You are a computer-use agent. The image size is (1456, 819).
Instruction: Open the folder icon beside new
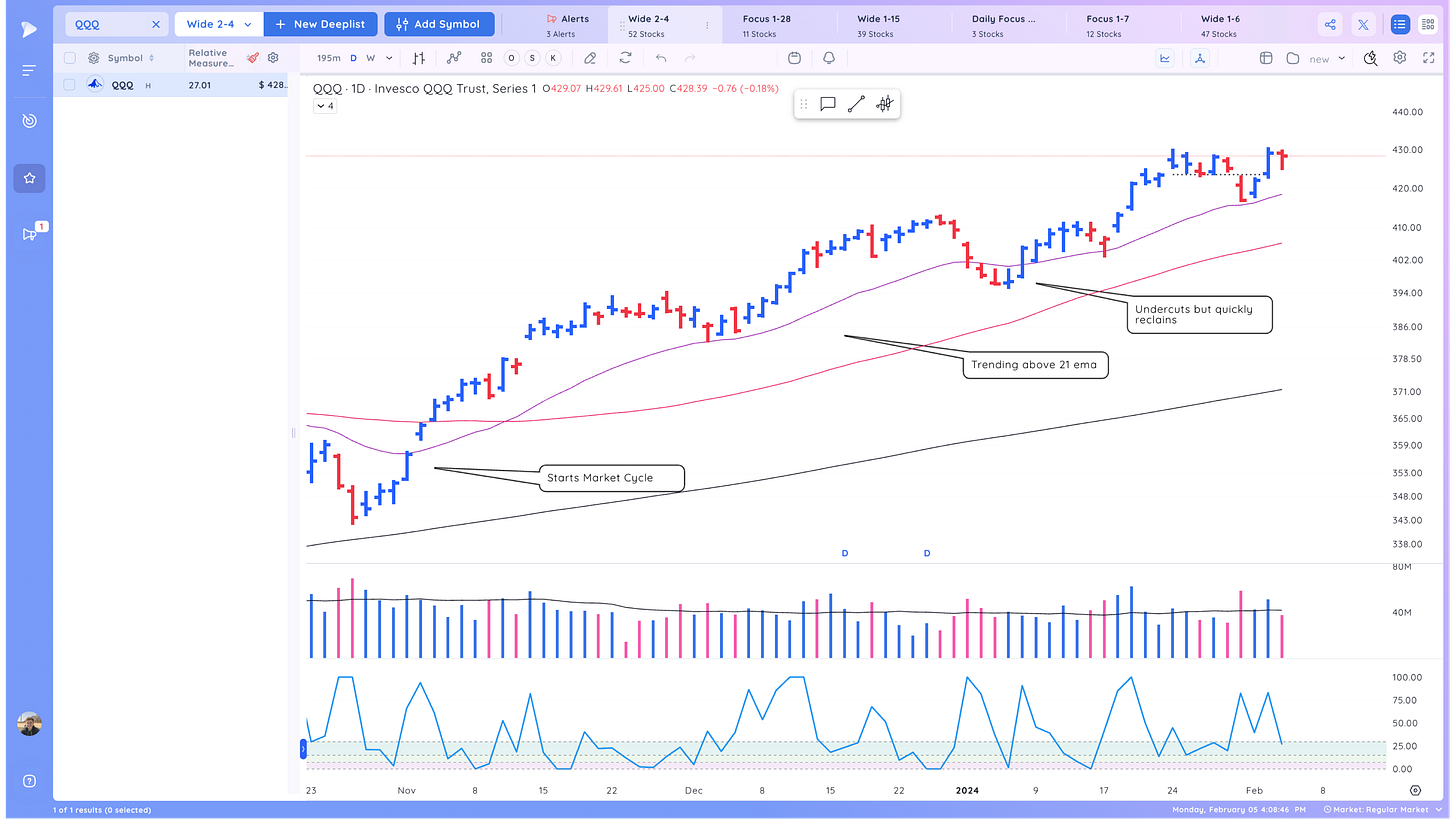(x=1292, y=58)
